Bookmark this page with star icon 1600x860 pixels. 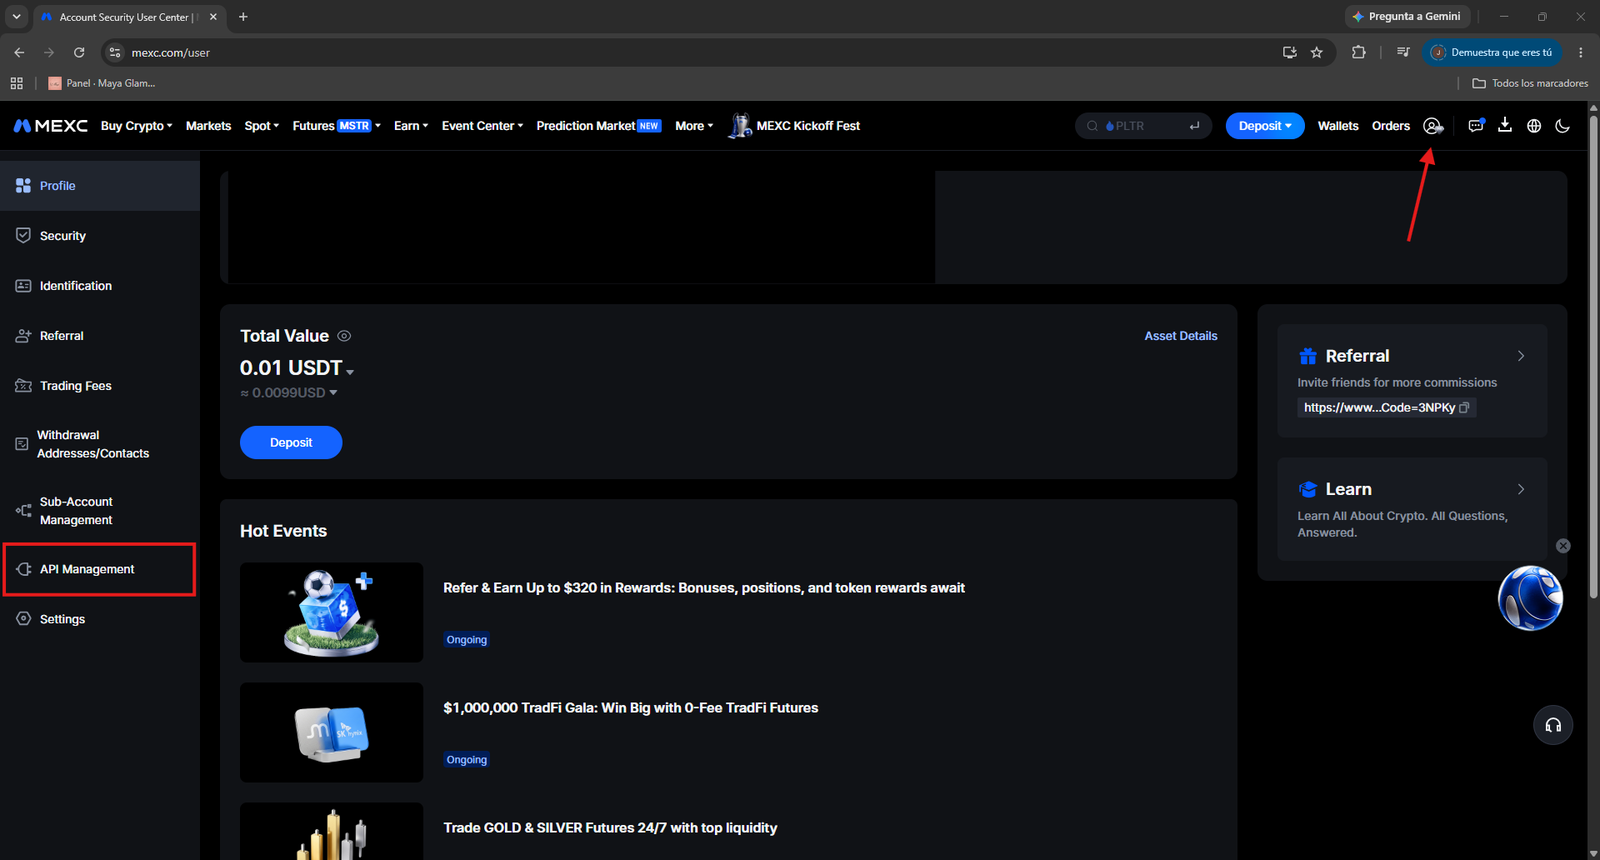(x=1317, y=53)
